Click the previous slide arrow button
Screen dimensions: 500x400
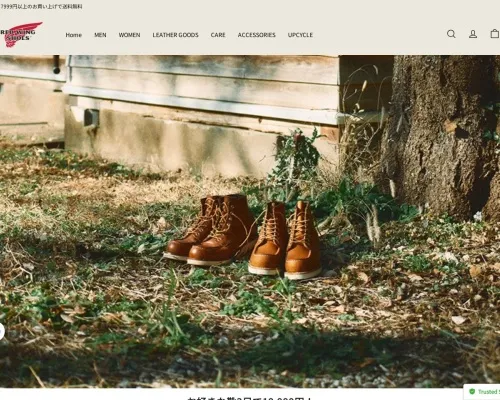tap(2, 332)
